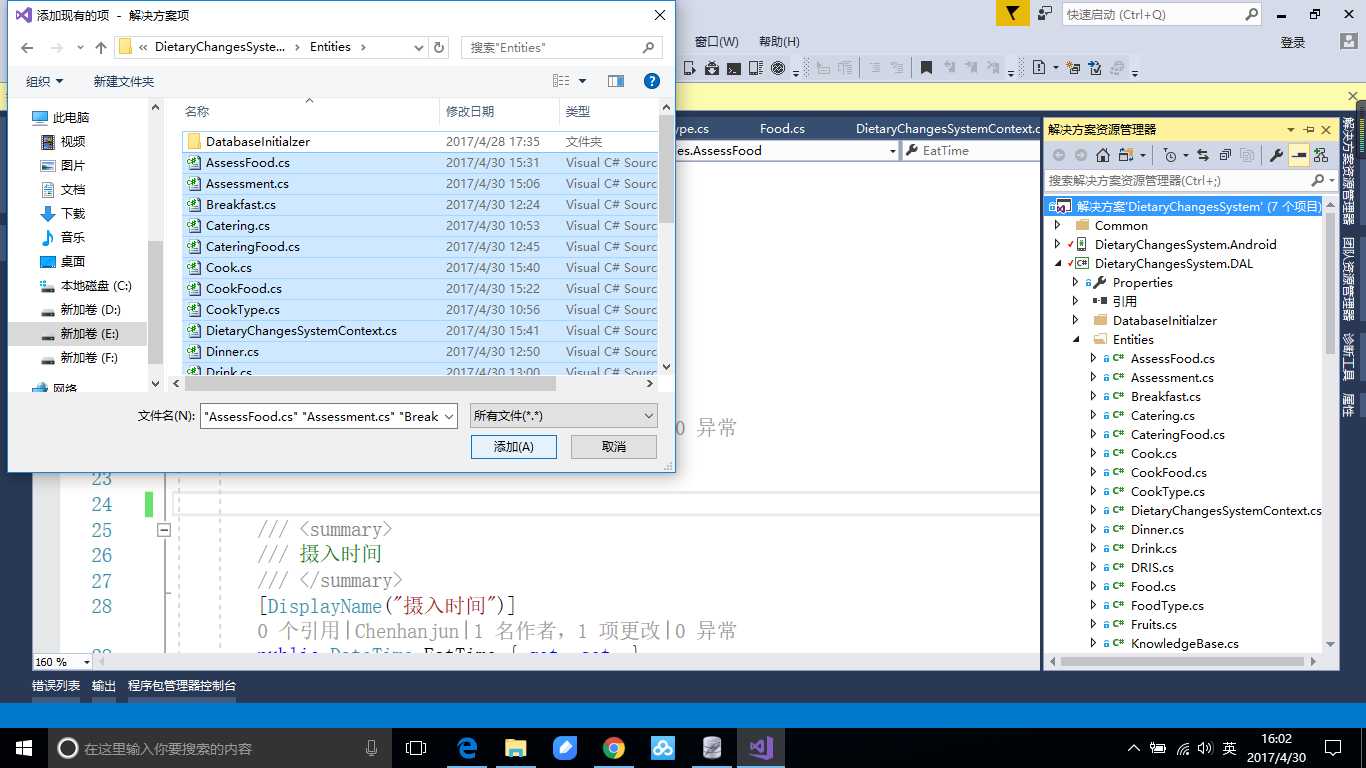
Task: Switch to the 错误列表 tab
Action: 56,686
